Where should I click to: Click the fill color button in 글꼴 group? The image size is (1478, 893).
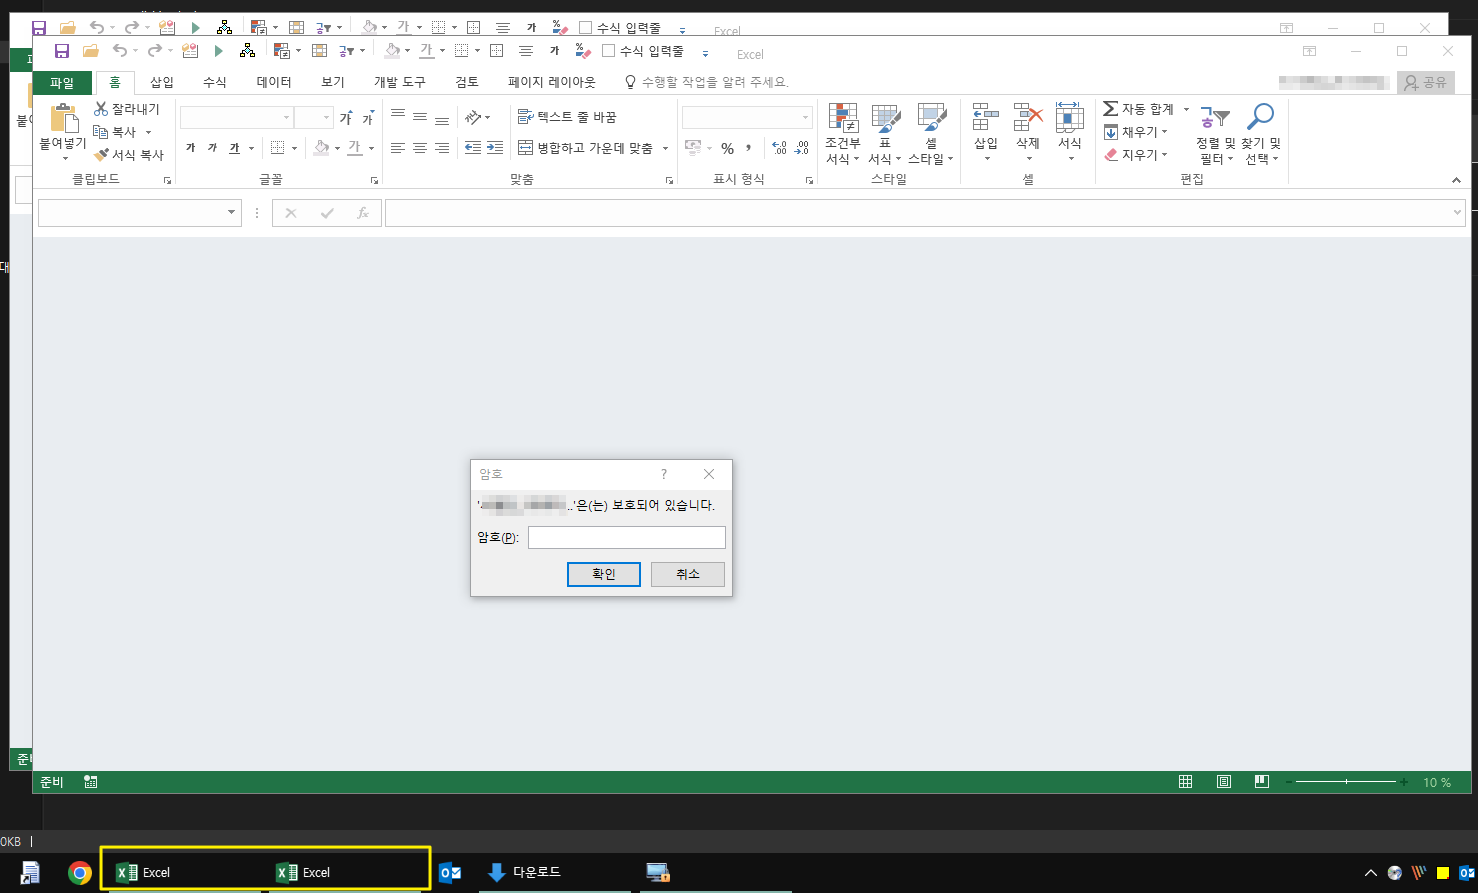(321, 148)
